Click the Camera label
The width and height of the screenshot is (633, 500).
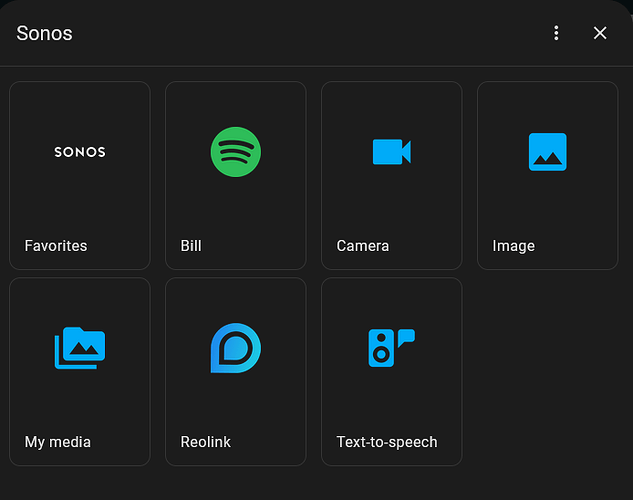point(363,246)
